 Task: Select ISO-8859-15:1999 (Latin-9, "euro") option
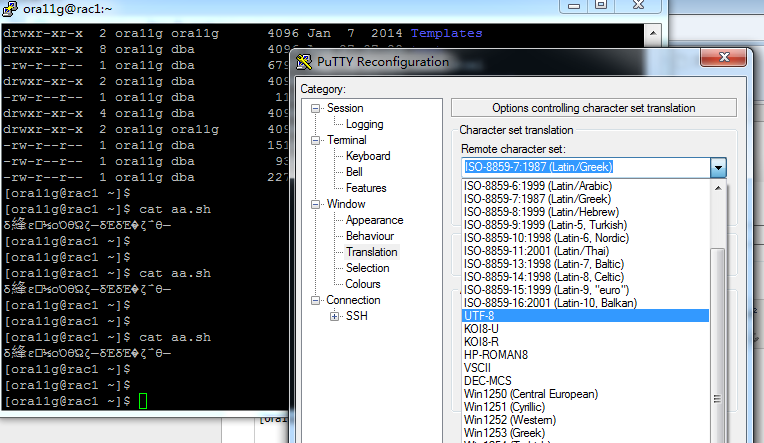point(585,289)
